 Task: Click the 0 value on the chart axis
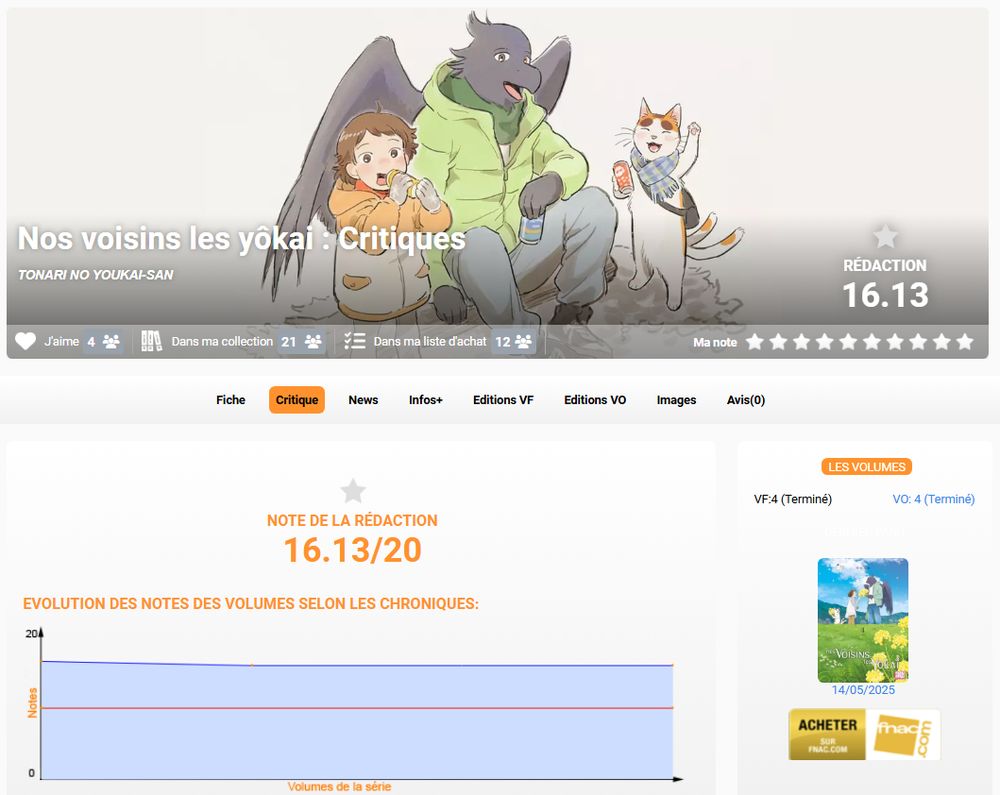[x=31, y=773]
